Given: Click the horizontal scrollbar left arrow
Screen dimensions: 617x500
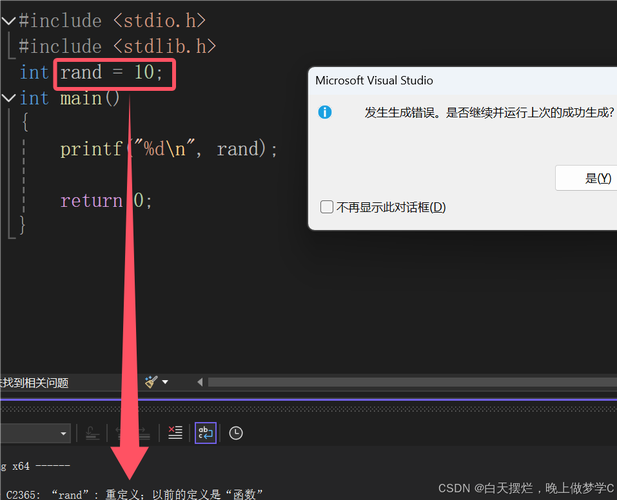Looking at the screenshot, I should pyautogui.click(x=200, y=382).
